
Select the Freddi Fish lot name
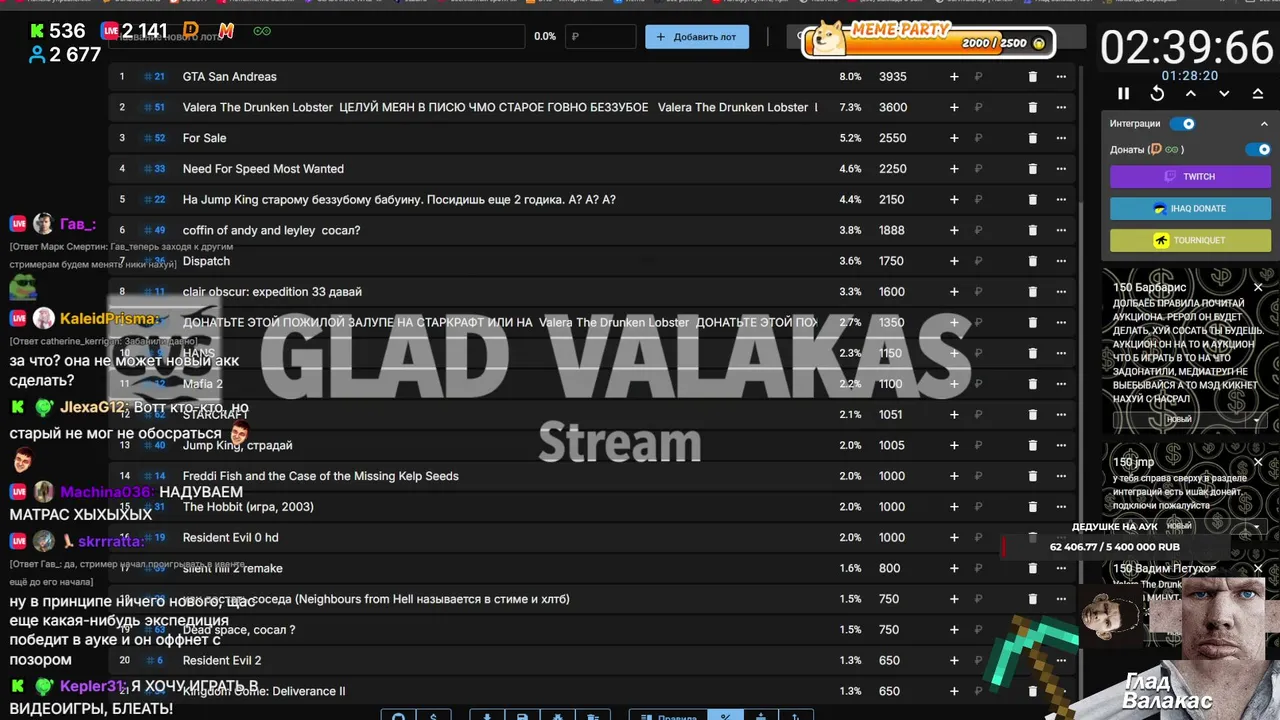[x=320, y=476]
